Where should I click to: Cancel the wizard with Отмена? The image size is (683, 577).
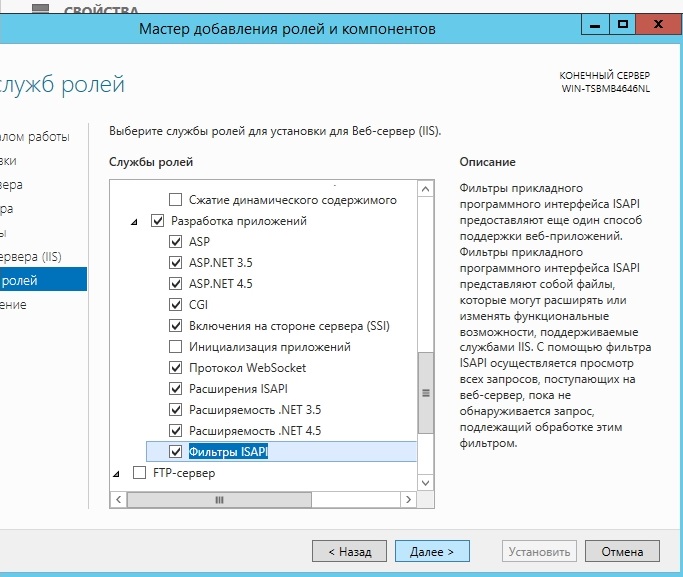(x=622, y=551)
